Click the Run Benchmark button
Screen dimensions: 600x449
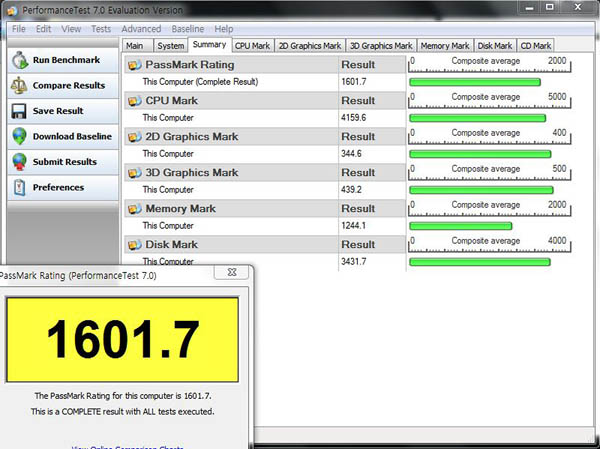pyautogui.click(x=63, y=60)
